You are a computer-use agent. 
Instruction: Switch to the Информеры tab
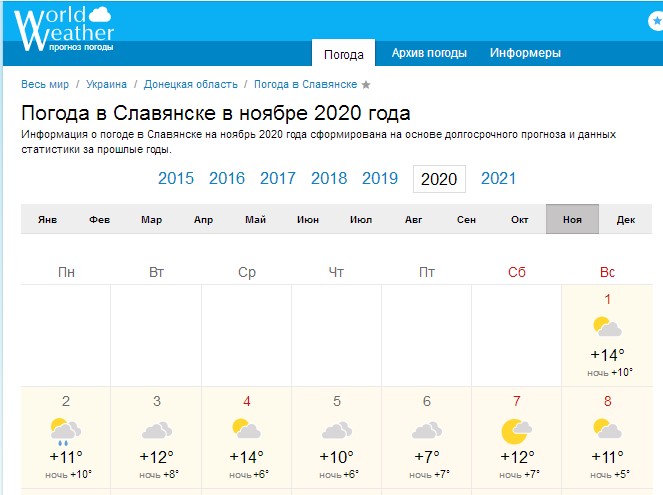click(x=525, y=53)
